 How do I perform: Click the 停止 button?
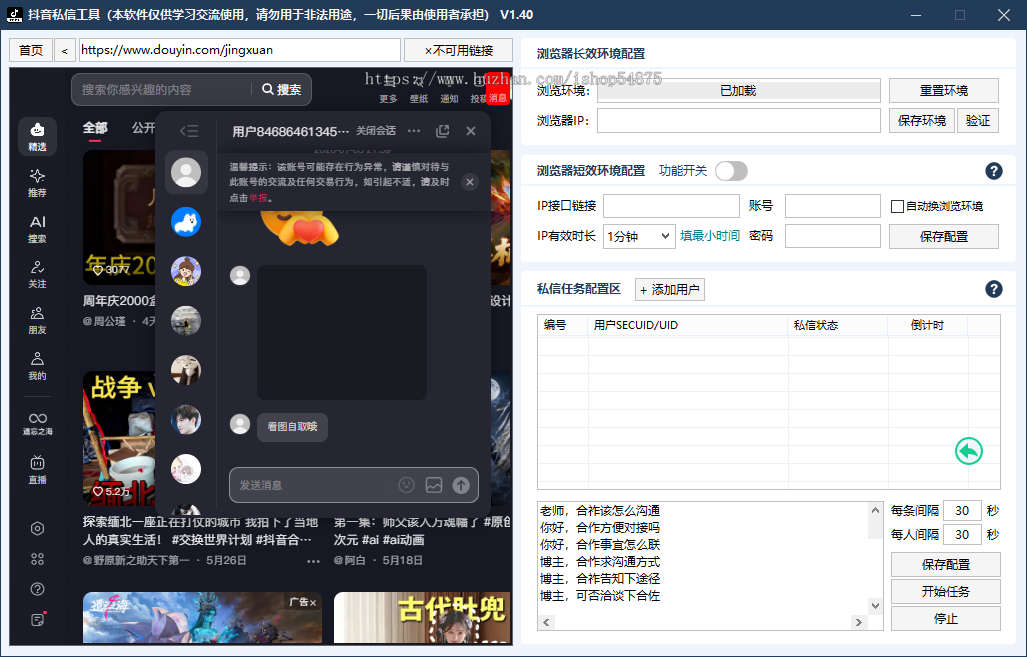(x=946, y=618)
